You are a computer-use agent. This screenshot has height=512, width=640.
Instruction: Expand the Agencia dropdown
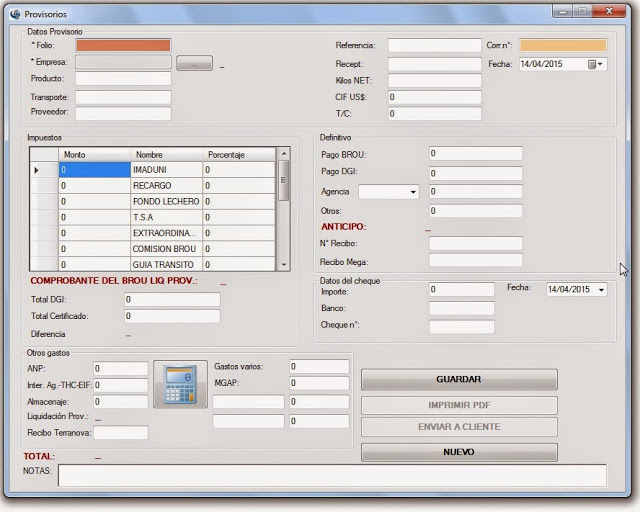click(413, 192)
